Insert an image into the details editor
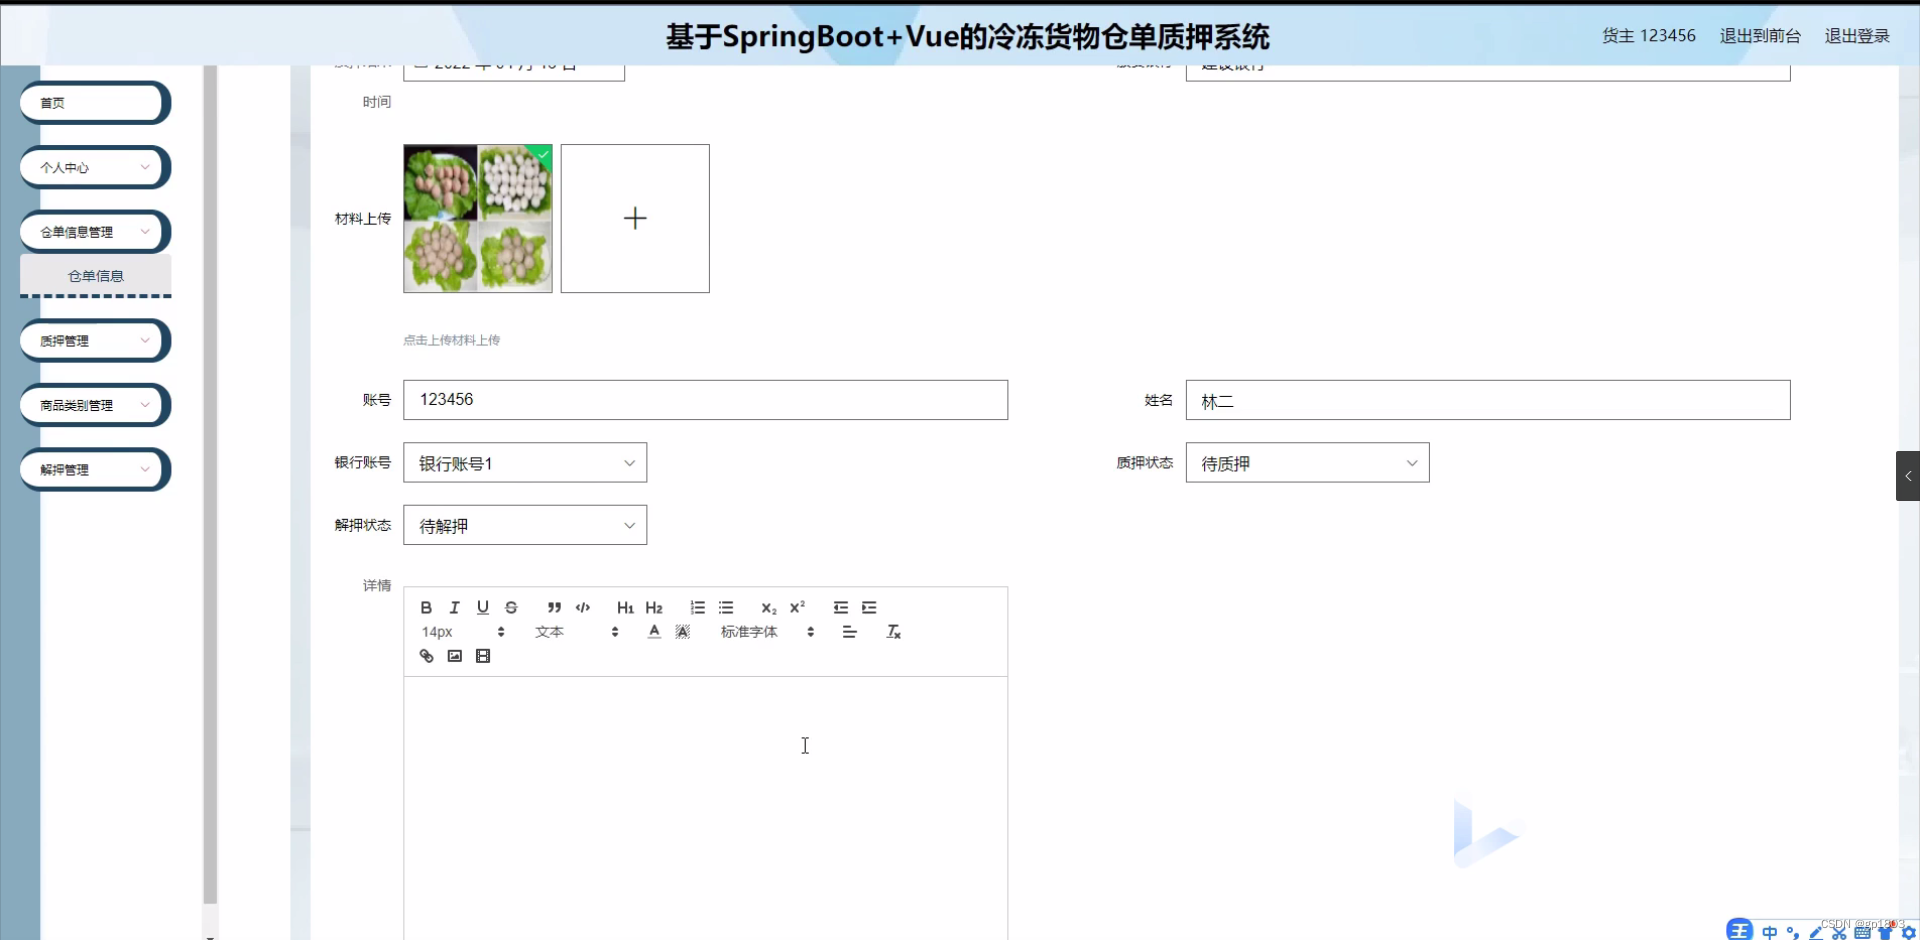This screenshot has height=940, width=1920. pos(455,655)
